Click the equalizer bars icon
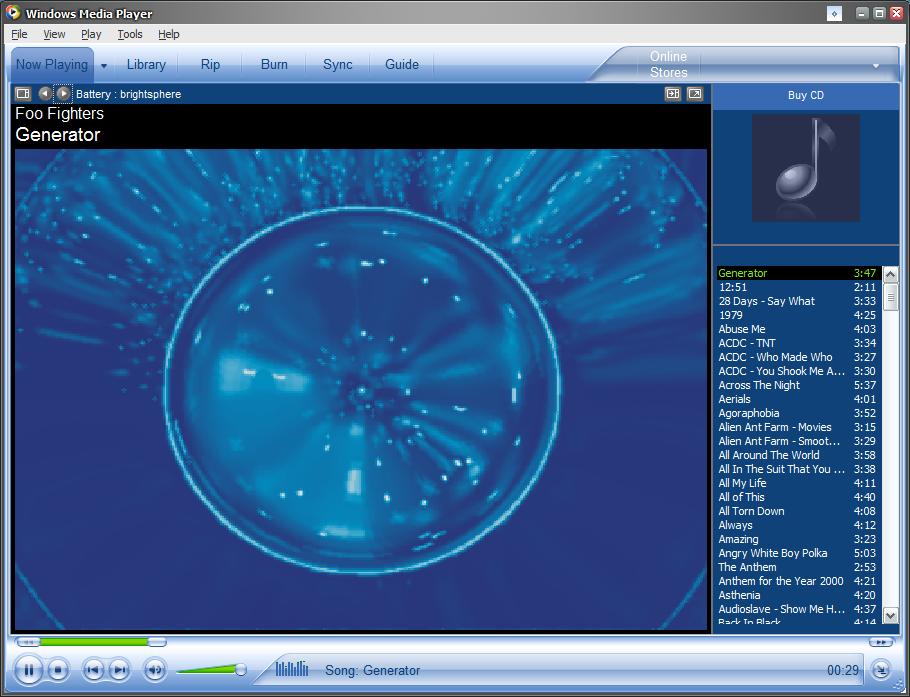 point(291,669)
